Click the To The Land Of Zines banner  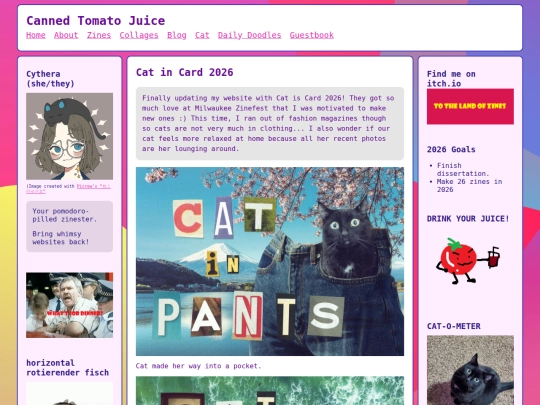coord(470,106)
